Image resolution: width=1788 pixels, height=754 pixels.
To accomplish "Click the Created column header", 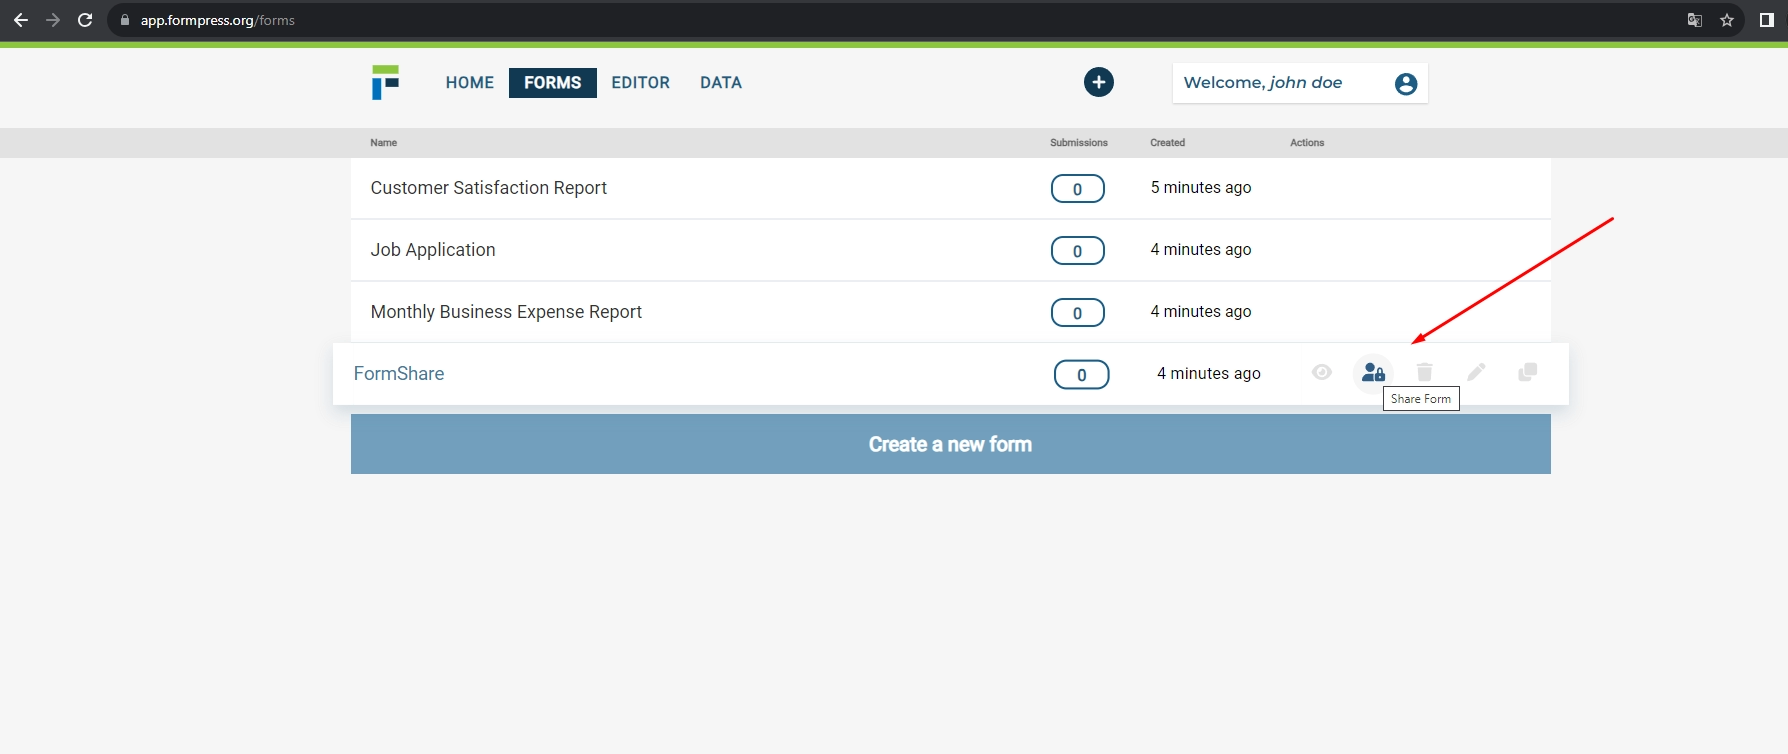I will [1168, 143].
